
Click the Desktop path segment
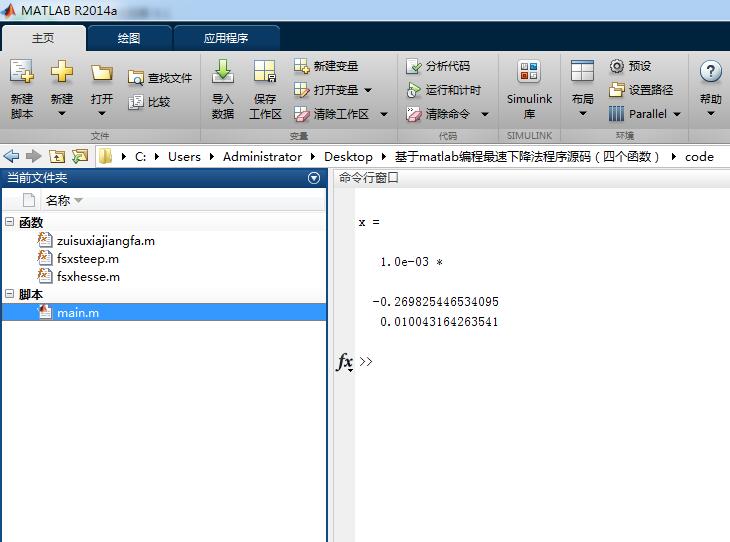point(348,156)
